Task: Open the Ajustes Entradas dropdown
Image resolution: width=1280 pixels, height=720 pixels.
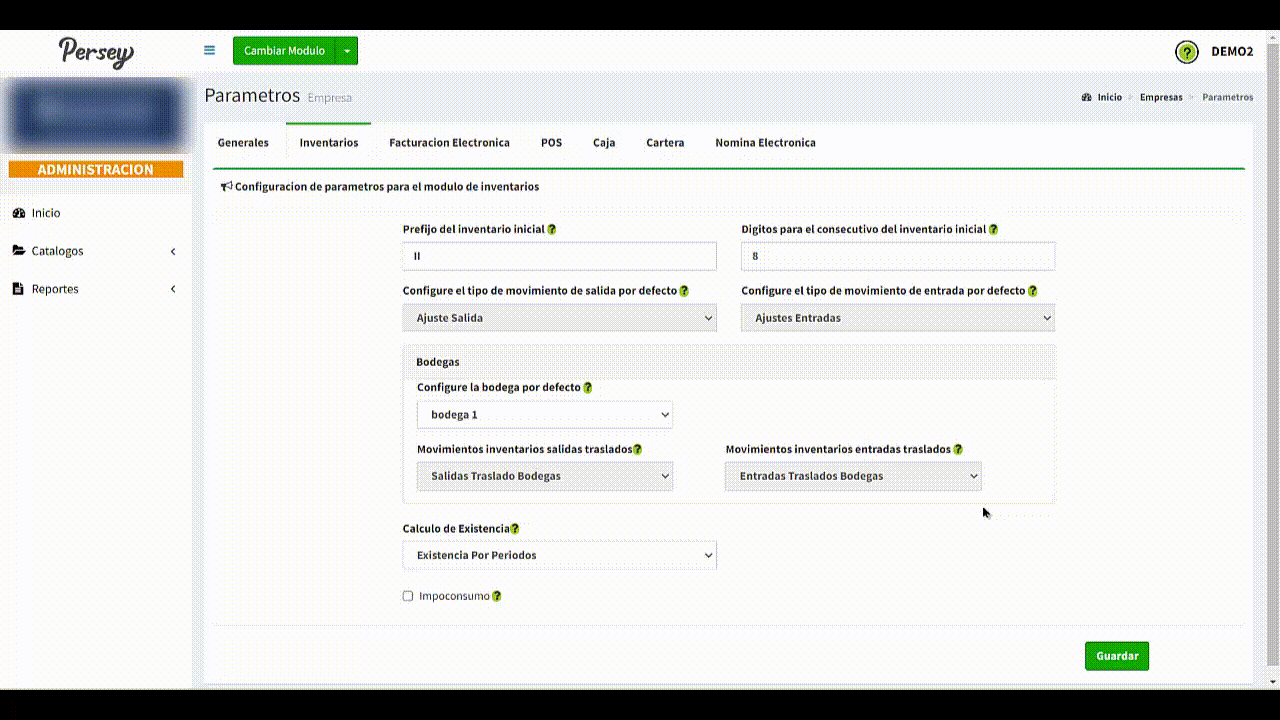Action: click(x=897, y=318)
